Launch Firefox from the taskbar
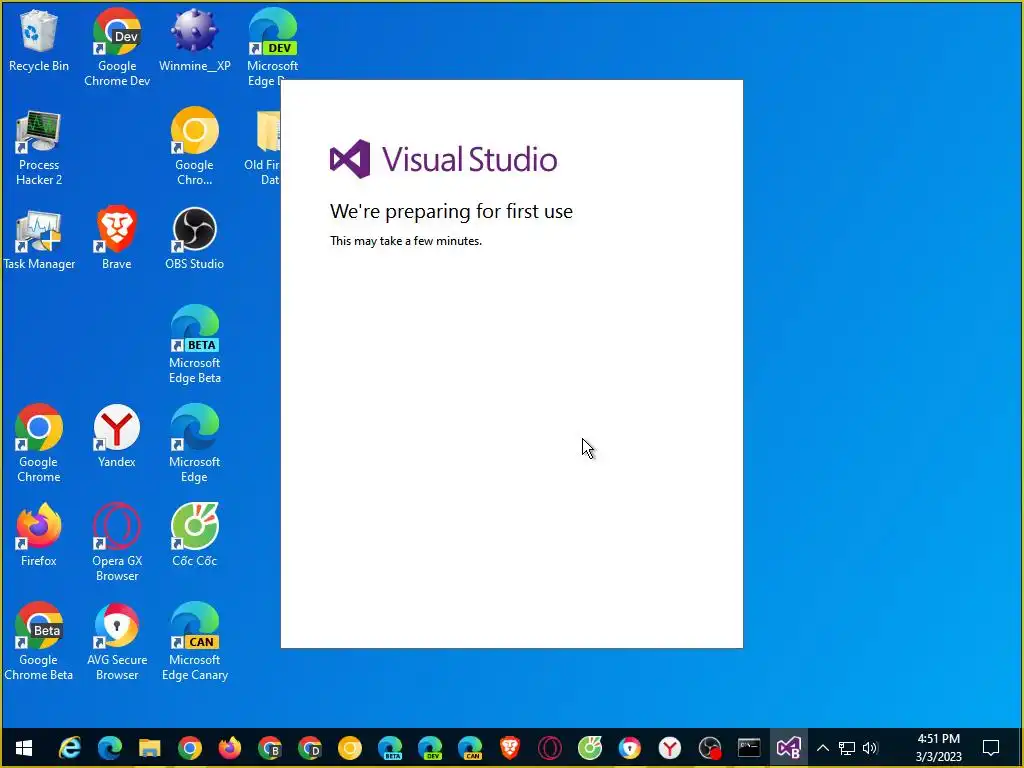 229,748
